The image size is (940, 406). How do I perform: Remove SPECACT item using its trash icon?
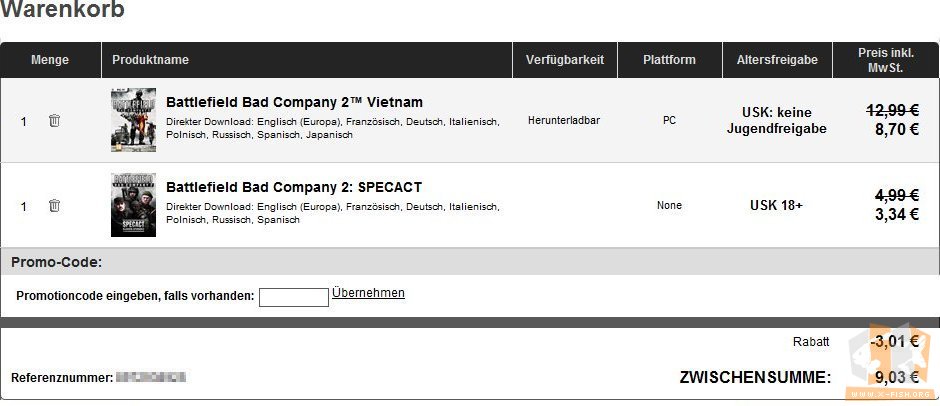click(x=55, y=206)
